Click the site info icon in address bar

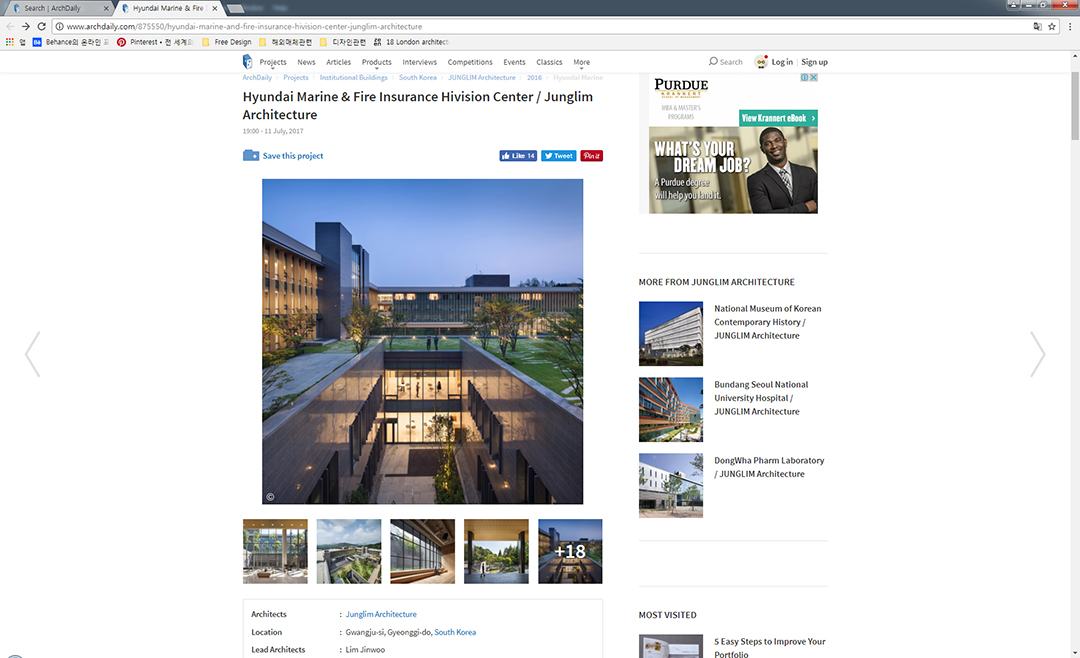tap(59, 26)
